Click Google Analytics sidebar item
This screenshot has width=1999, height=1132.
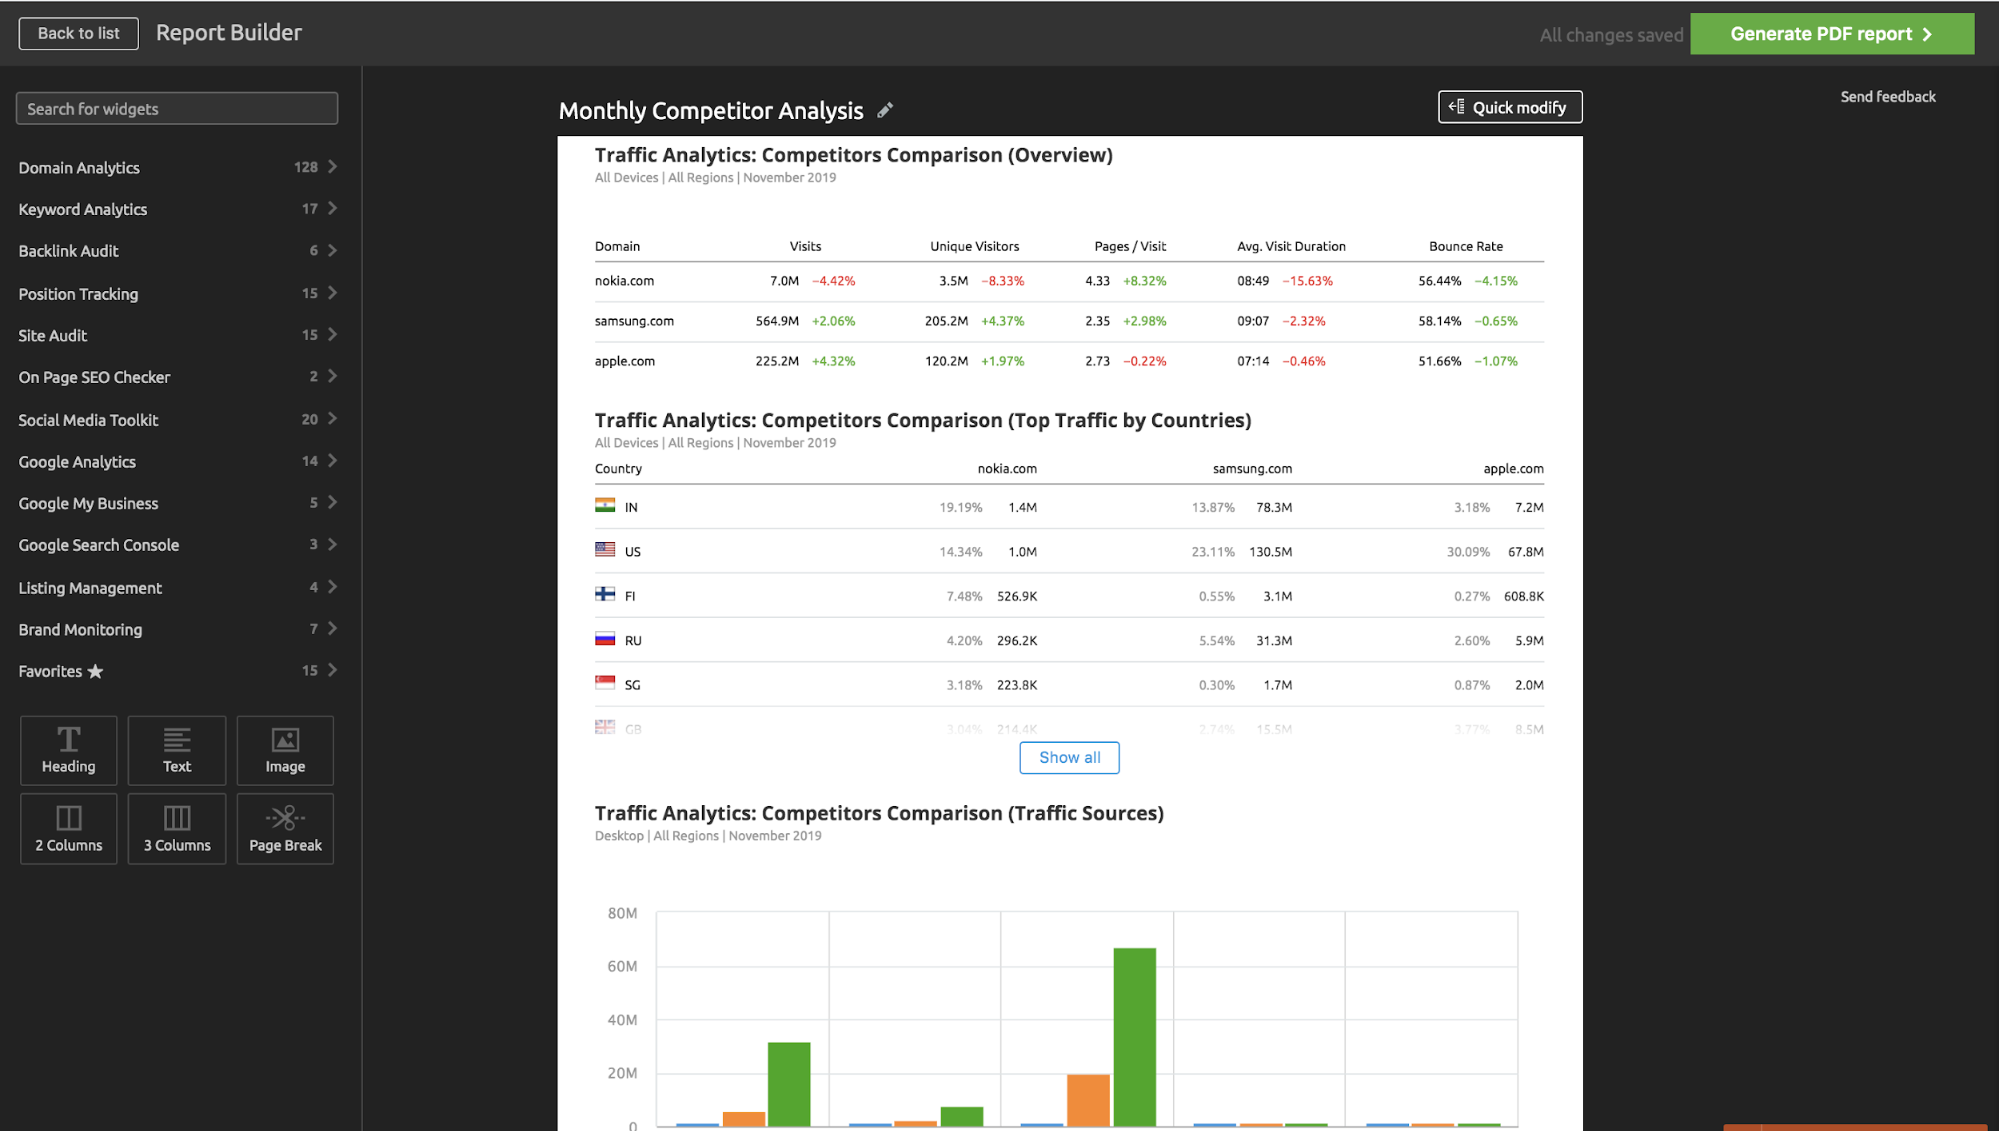[76, 460]
